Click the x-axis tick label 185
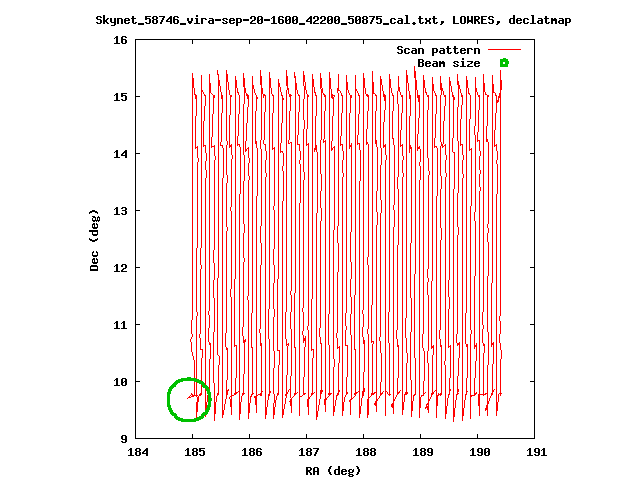This screenshot has width=640, height=480. (x=195, y=452)
